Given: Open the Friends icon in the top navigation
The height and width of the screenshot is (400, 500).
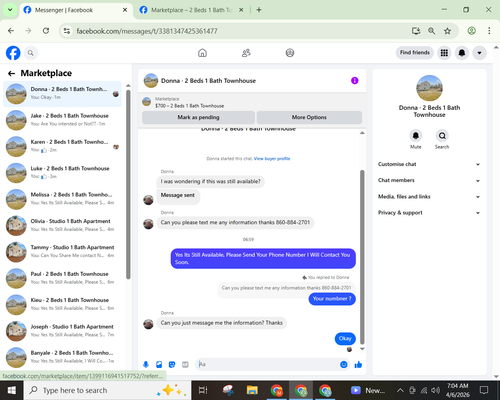Looking at the screenshot, I should click(246, 53).
